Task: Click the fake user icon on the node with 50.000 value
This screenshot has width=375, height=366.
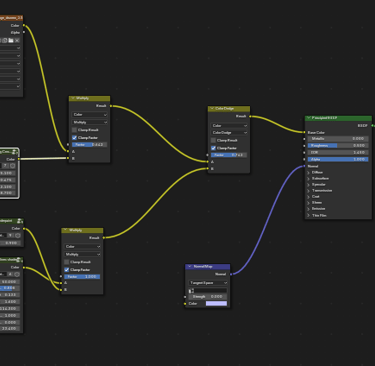Action: tap(17, 274)
